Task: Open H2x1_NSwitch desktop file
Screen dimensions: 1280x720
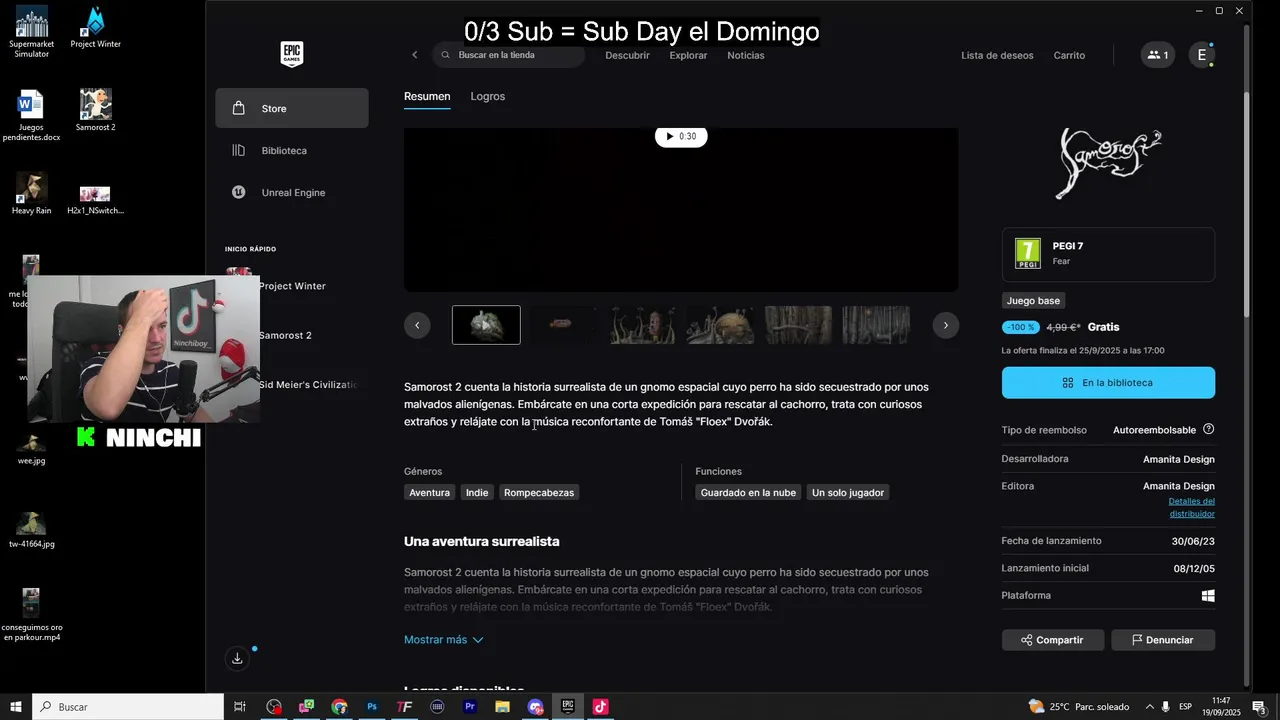Action: (x=95, y=200)
